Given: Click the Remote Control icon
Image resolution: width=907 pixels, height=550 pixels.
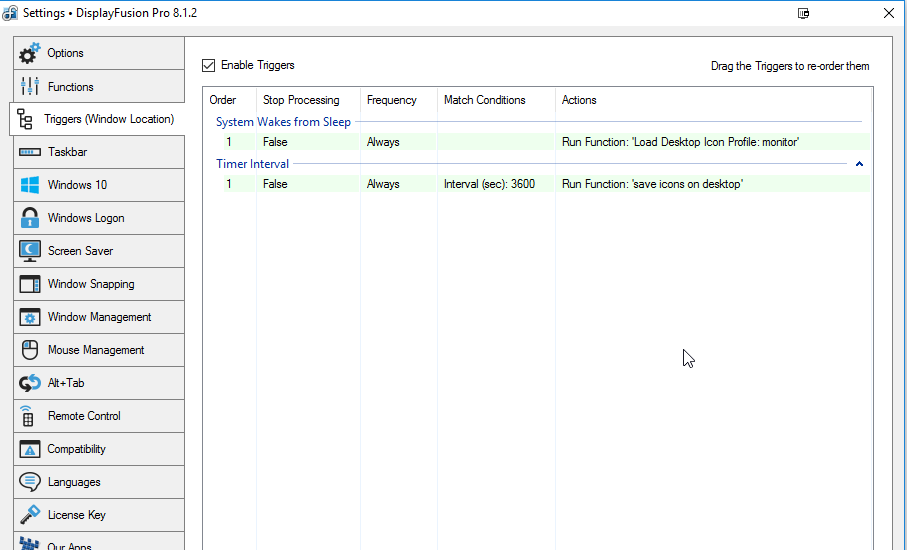Looking at the screenshot, I should tap(27, 416).
